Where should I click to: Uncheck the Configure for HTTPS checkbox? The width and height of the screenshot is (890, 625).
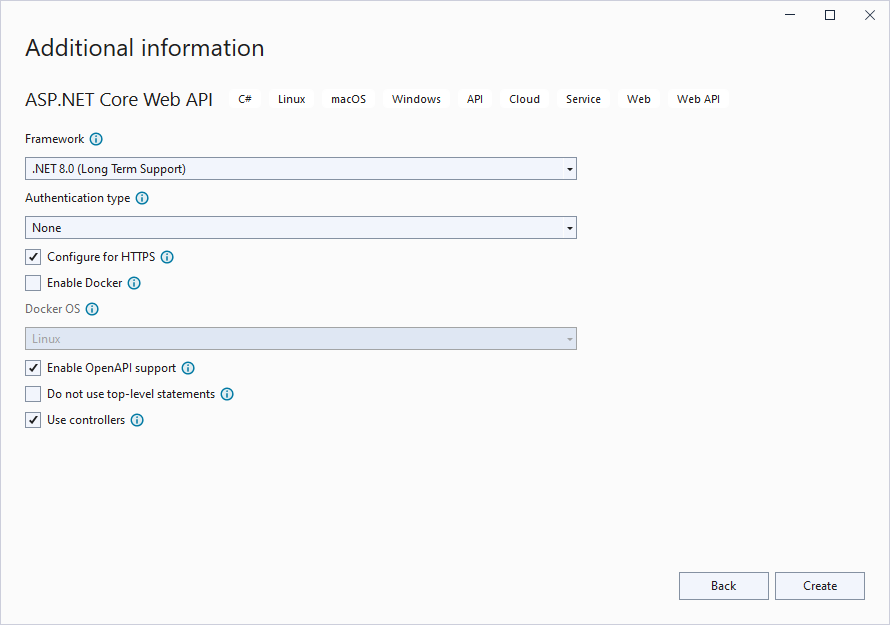(33, 257)
